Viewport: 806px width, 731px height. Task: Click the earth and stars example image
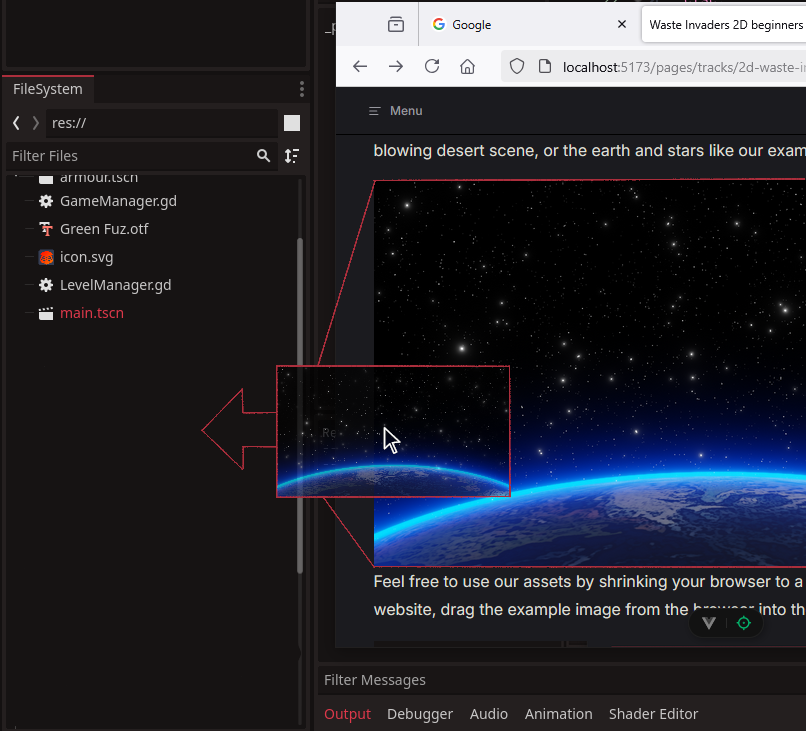[x=590, y=373]
